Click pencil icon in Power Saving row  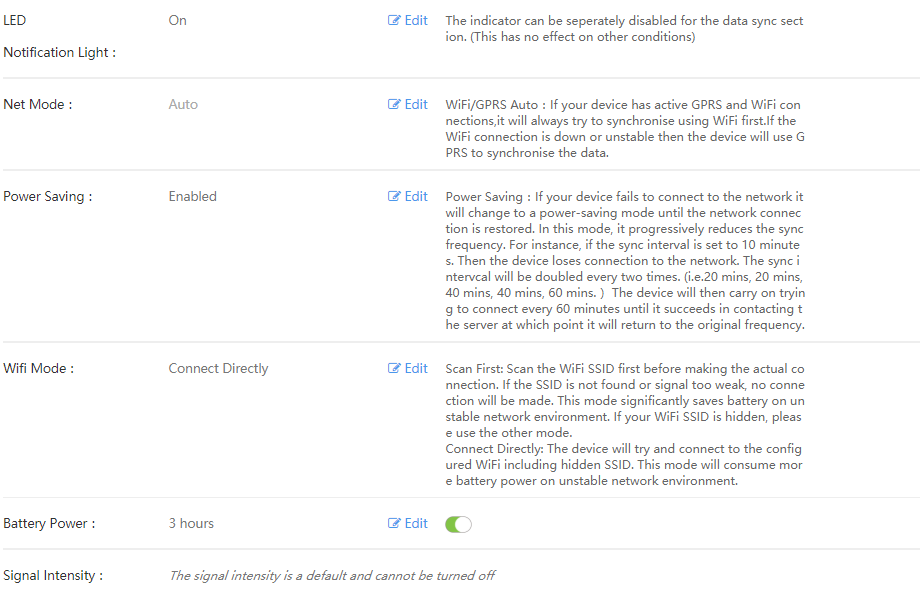[x=394, y=196]
